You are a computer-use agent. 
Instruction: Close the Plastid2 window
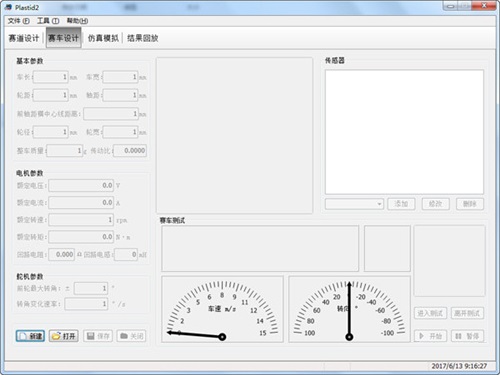(x=484, y=6)
